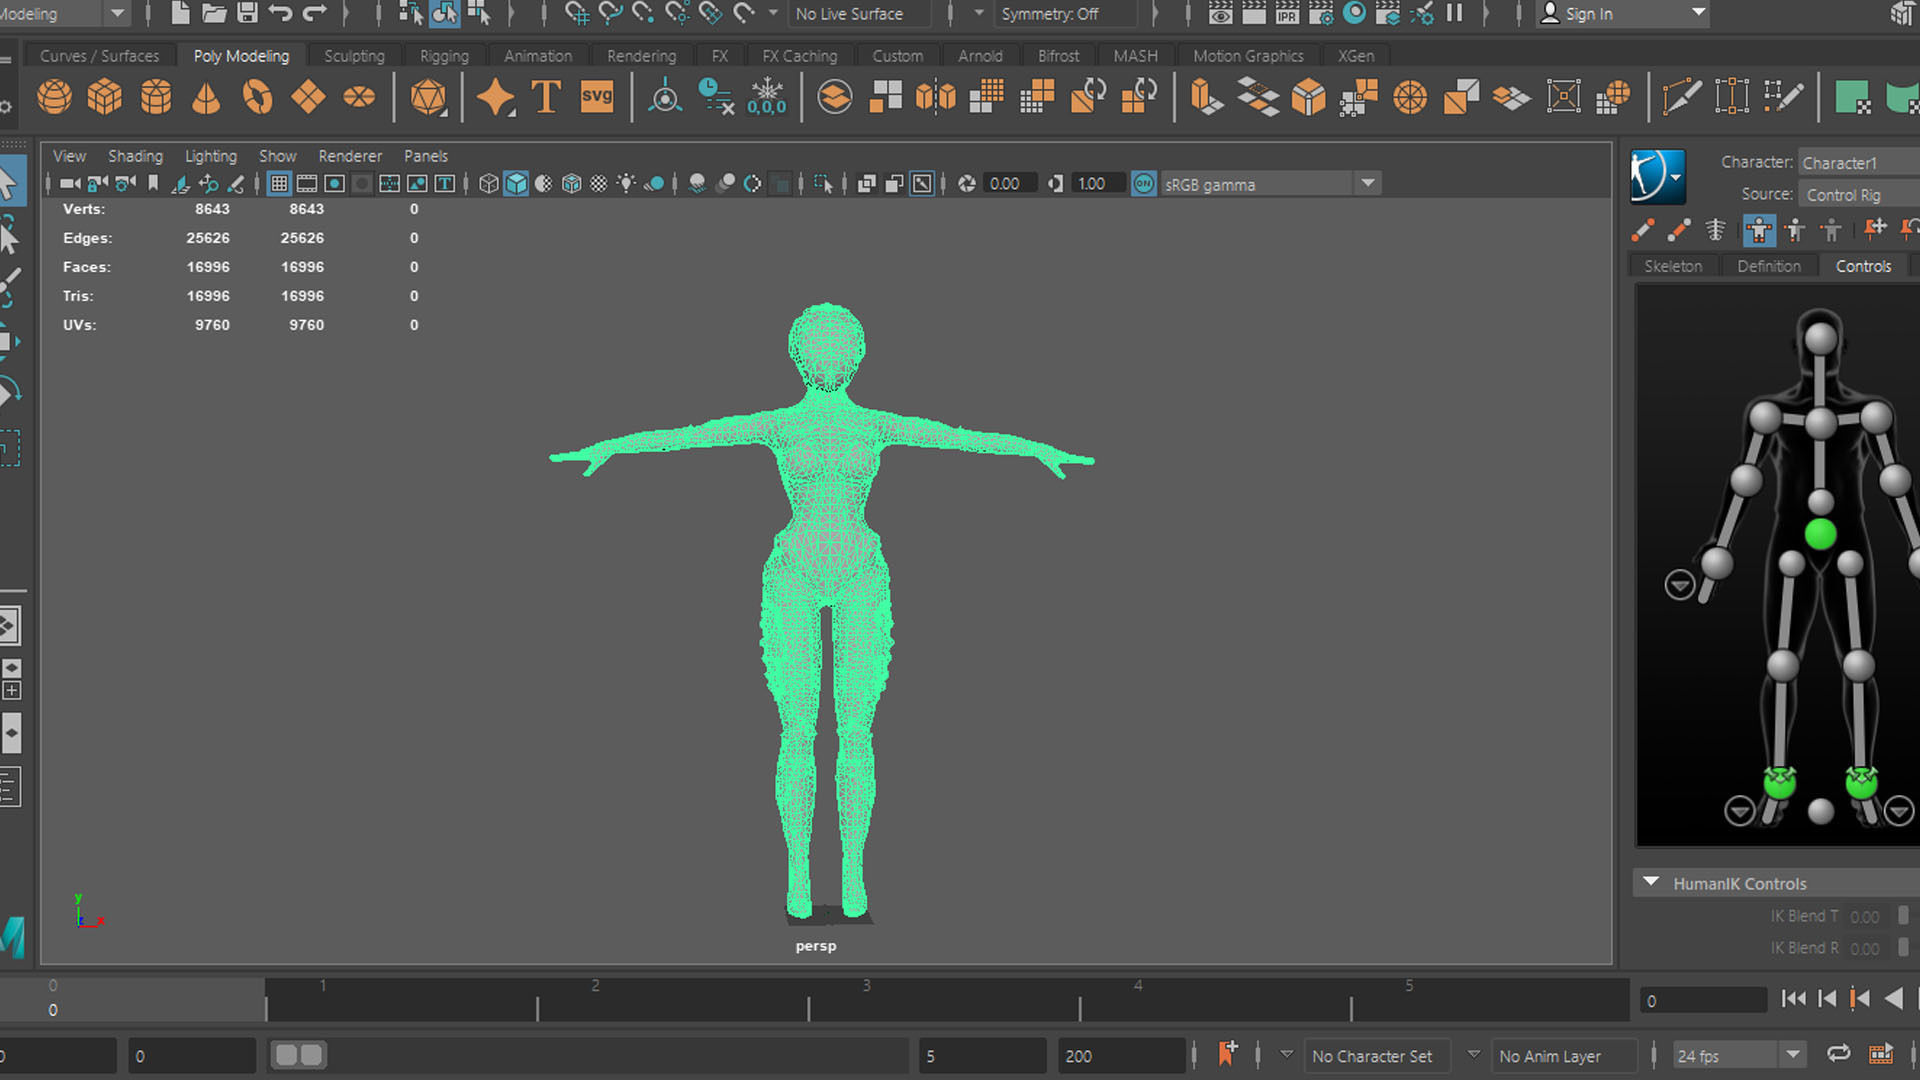This screenshot has width=1920, height=1080.
Task: Switch to the Animation shelf tab
Action: click(538, 56)
